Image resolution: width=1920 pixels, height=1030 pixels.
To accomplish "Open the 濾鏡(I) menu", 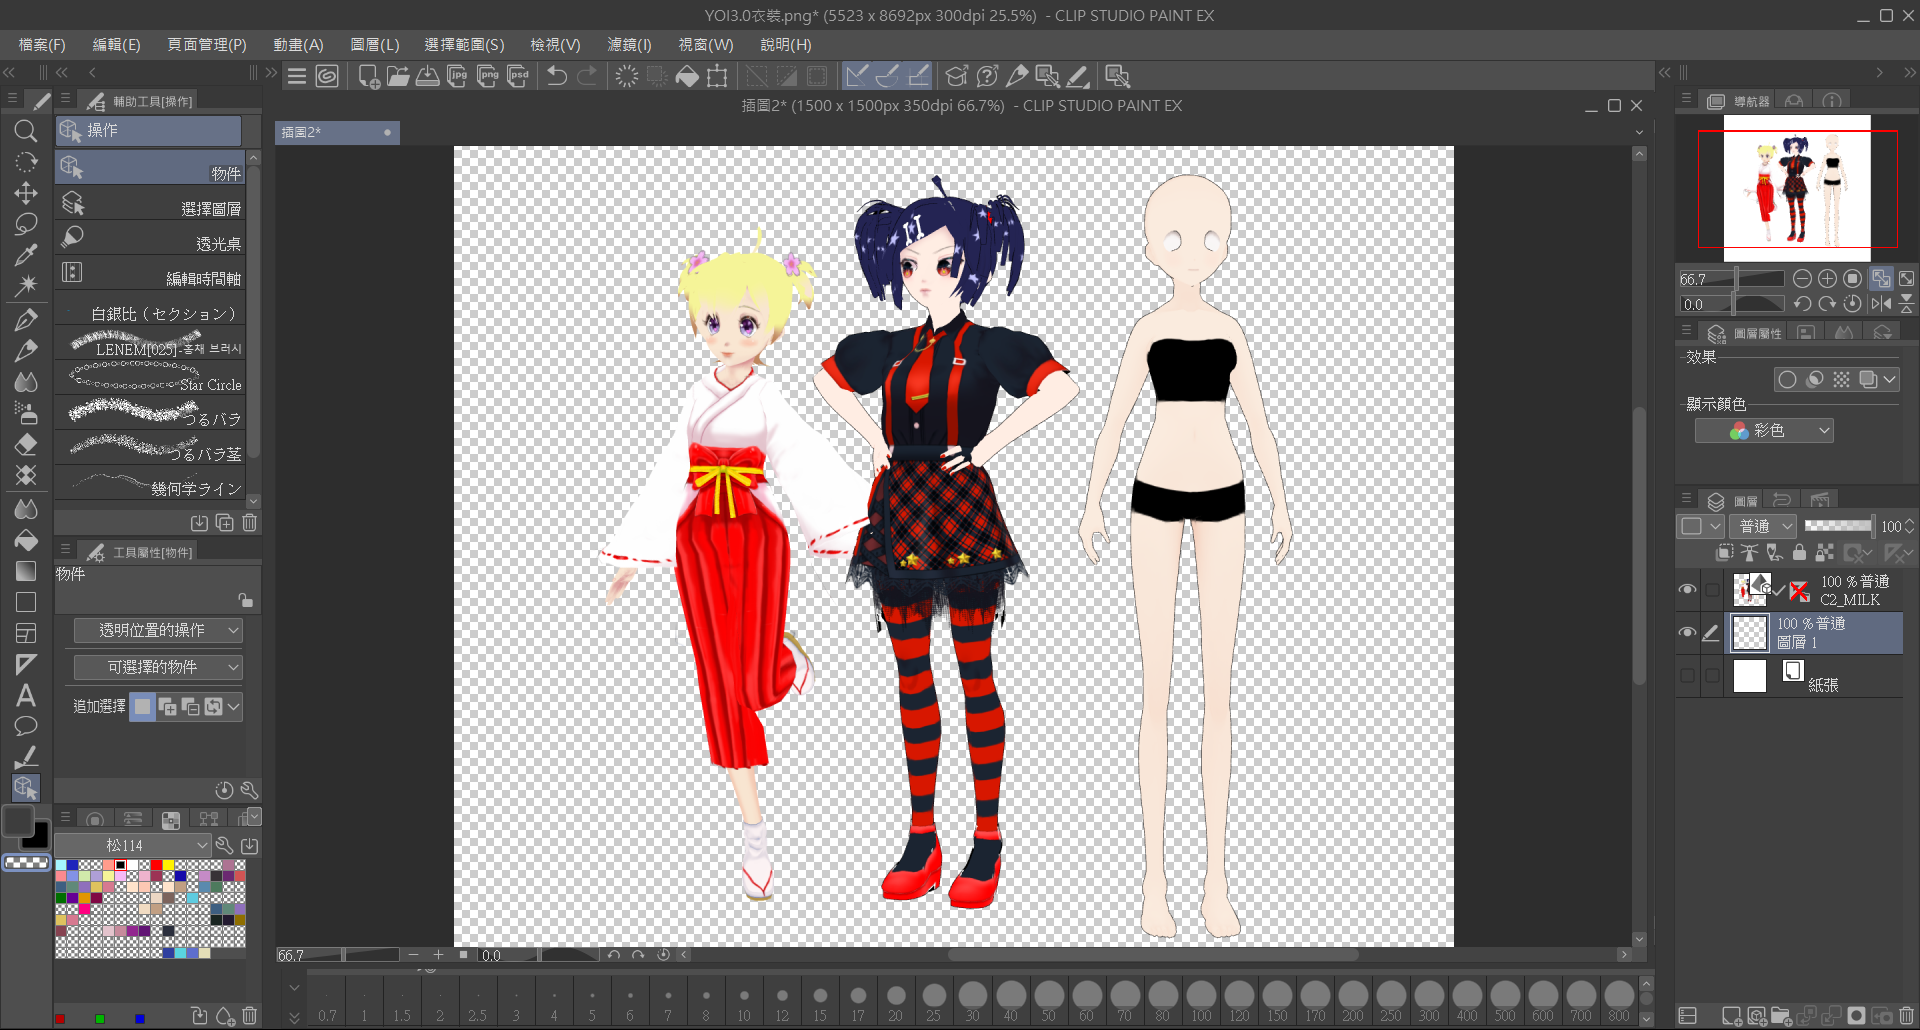I will 629,45.
